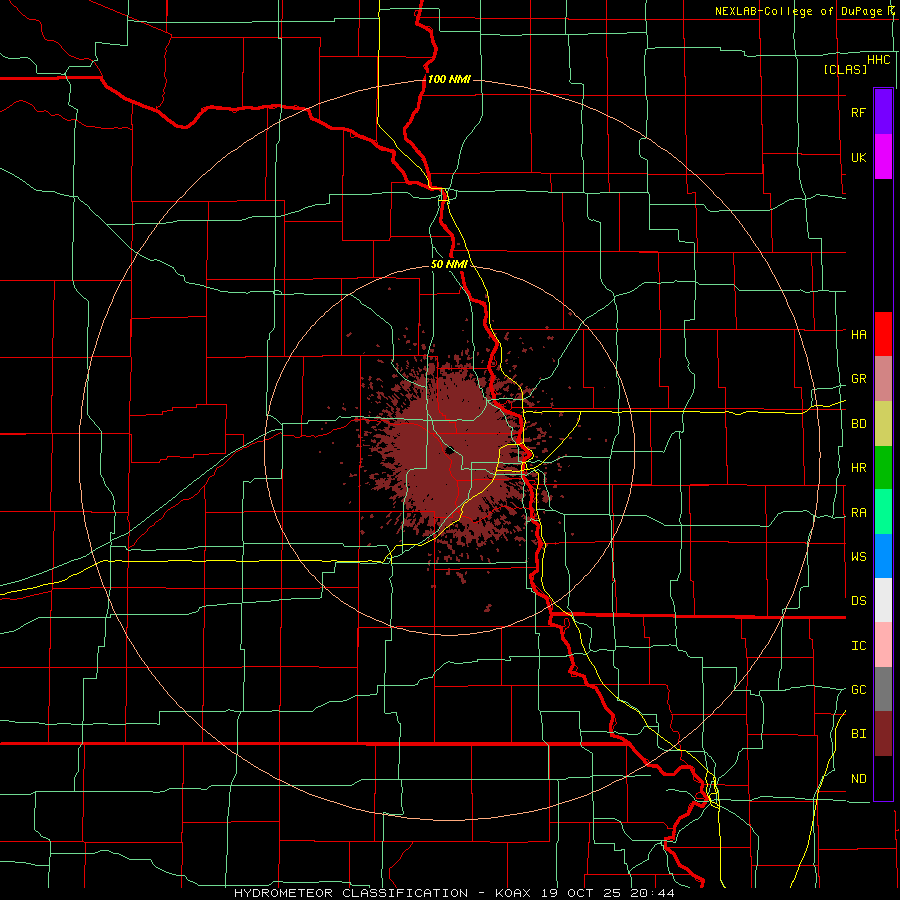Click the 'UK' legend label
Image resolution: width=900 pixels, height=900 pixels.
pyautogui.click(x=858, y=157)
